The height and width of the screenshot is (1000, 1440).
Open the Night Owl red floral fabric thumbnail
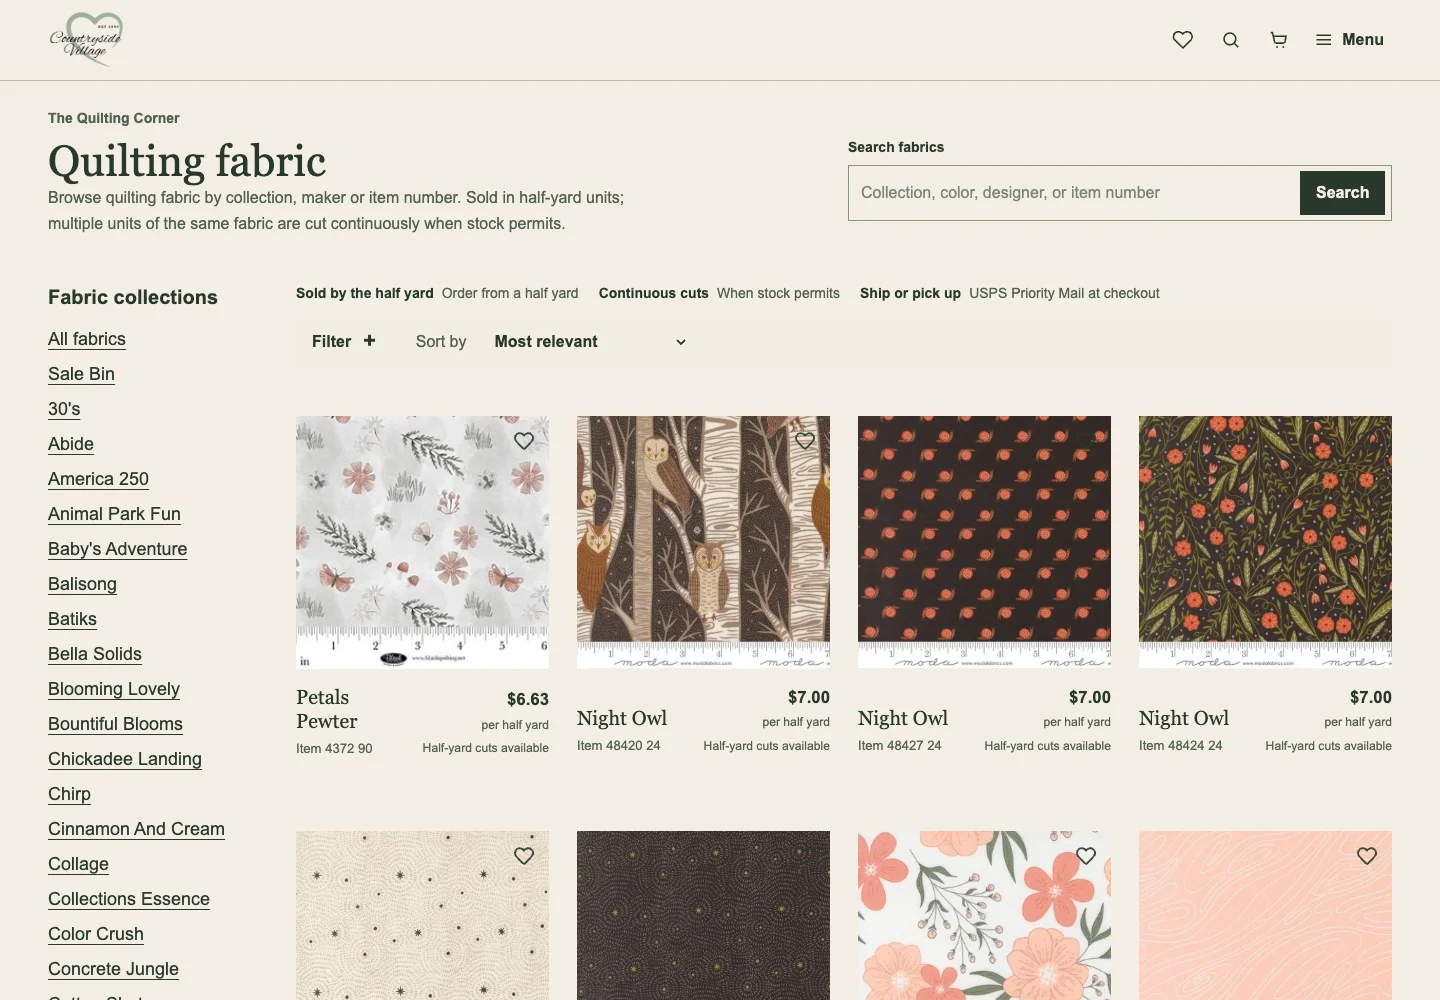pyautogui.click(x=1265, y=542)
